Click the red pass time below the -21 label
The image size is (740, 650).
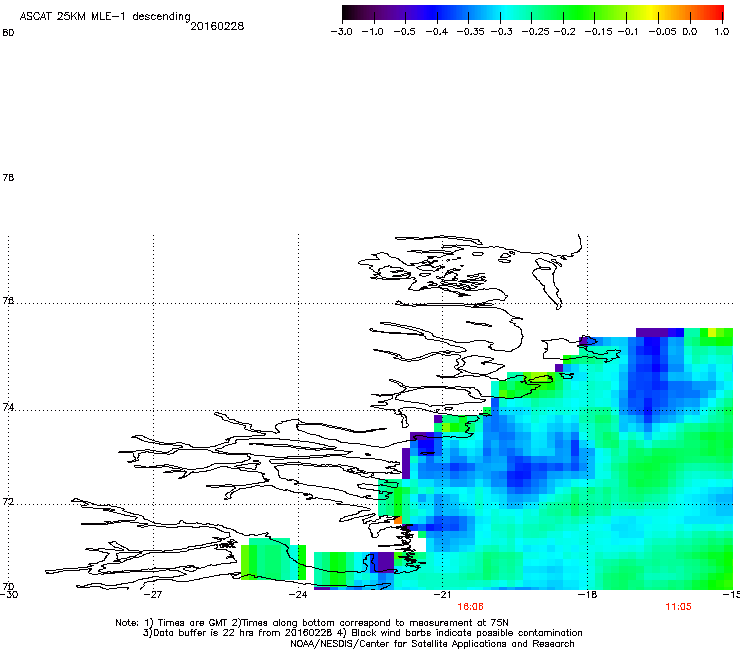pyautogui.click(x=471, y=607)
